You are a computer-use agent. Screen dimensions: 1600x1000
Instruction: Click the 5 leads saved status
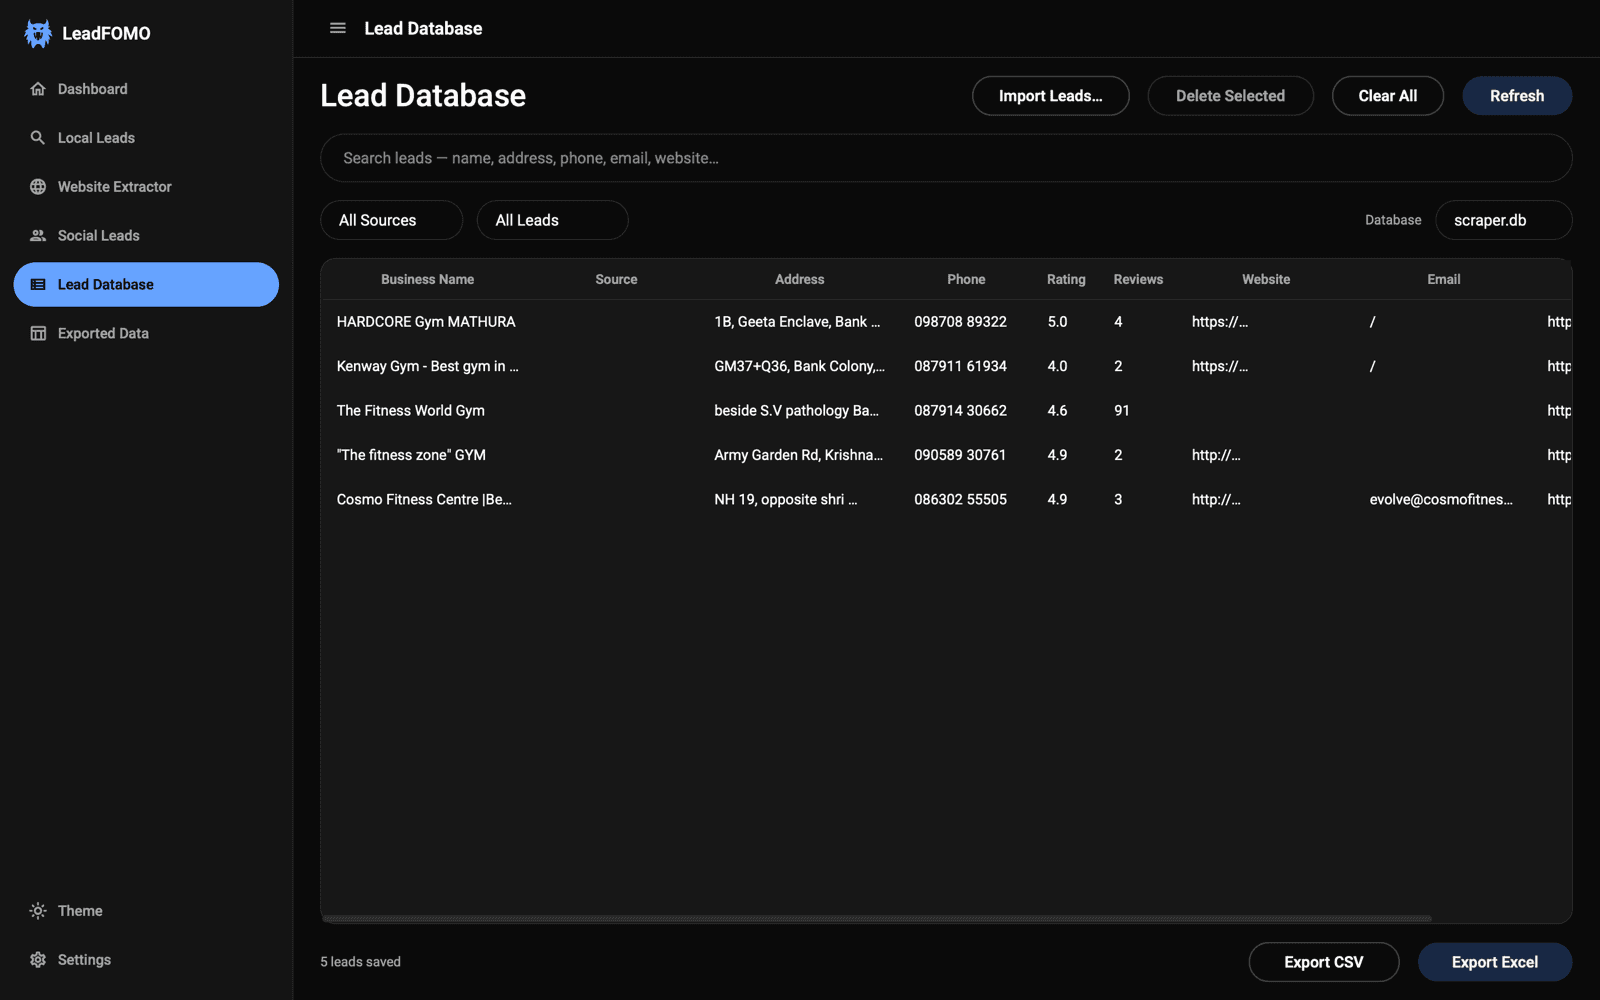(360, 962)
